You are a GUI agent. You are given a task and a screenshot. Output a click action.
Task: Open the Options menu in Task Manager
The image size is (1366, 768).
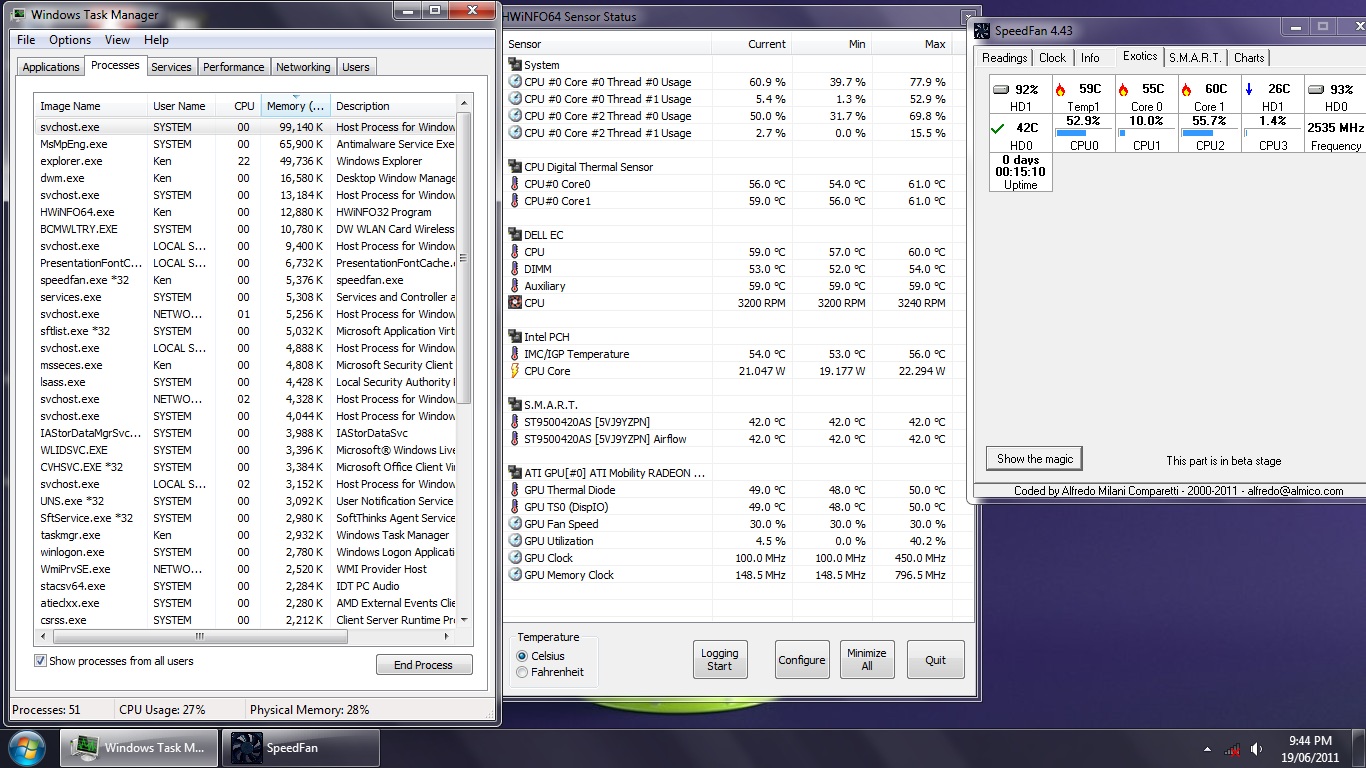click(x=70, y=40)
